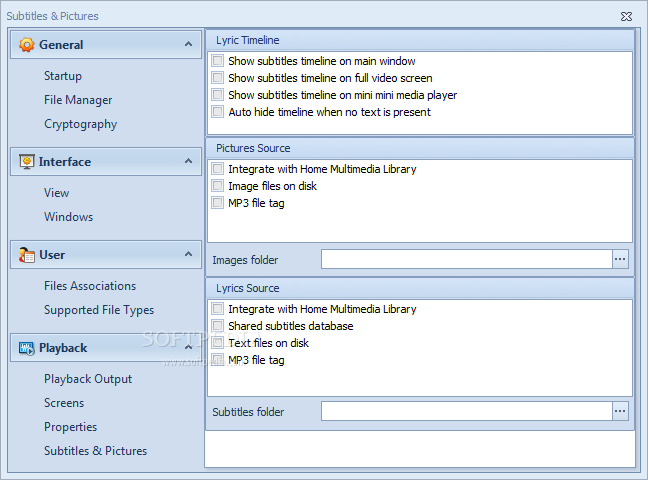Screen dimensions: 648x480
Task: Click the Interface section header label
Action: pos(65,162)
